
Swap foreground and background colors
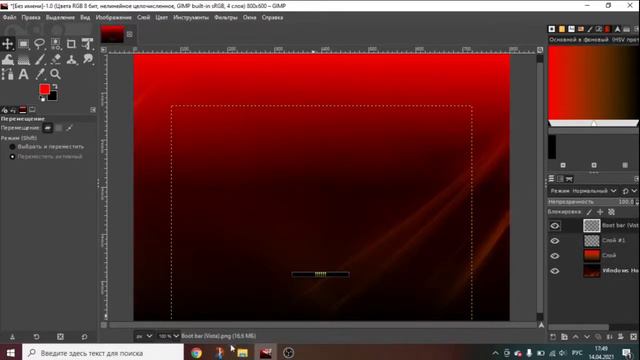tap(55, 87)
